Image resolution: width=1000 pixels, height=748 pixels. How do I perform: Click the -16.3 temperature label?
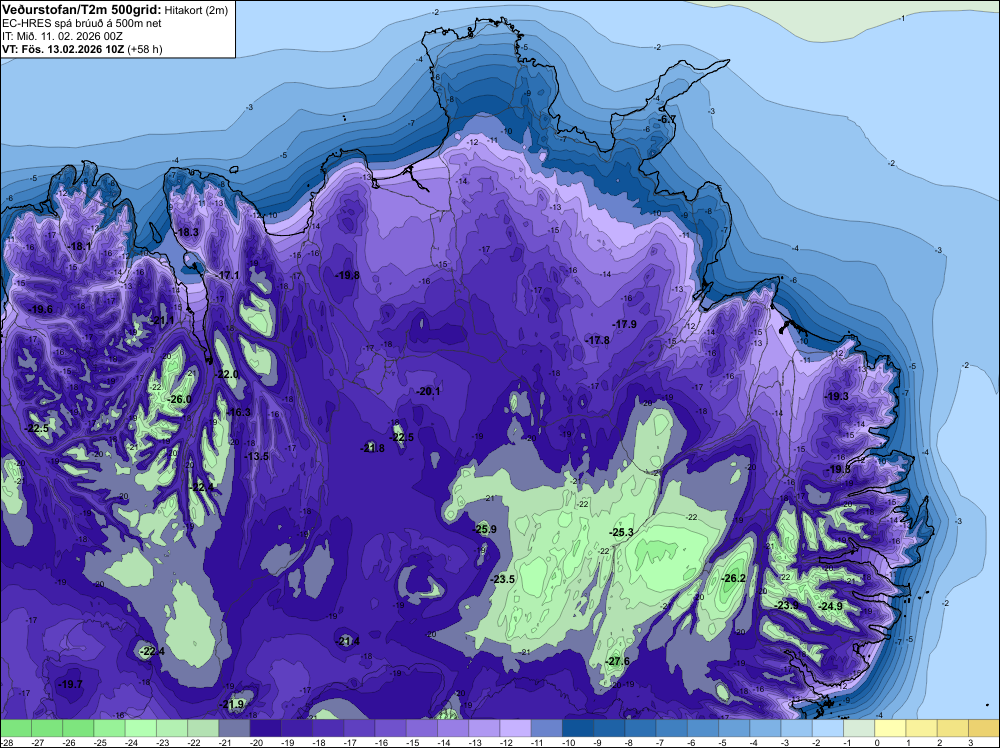coord(239,412)
